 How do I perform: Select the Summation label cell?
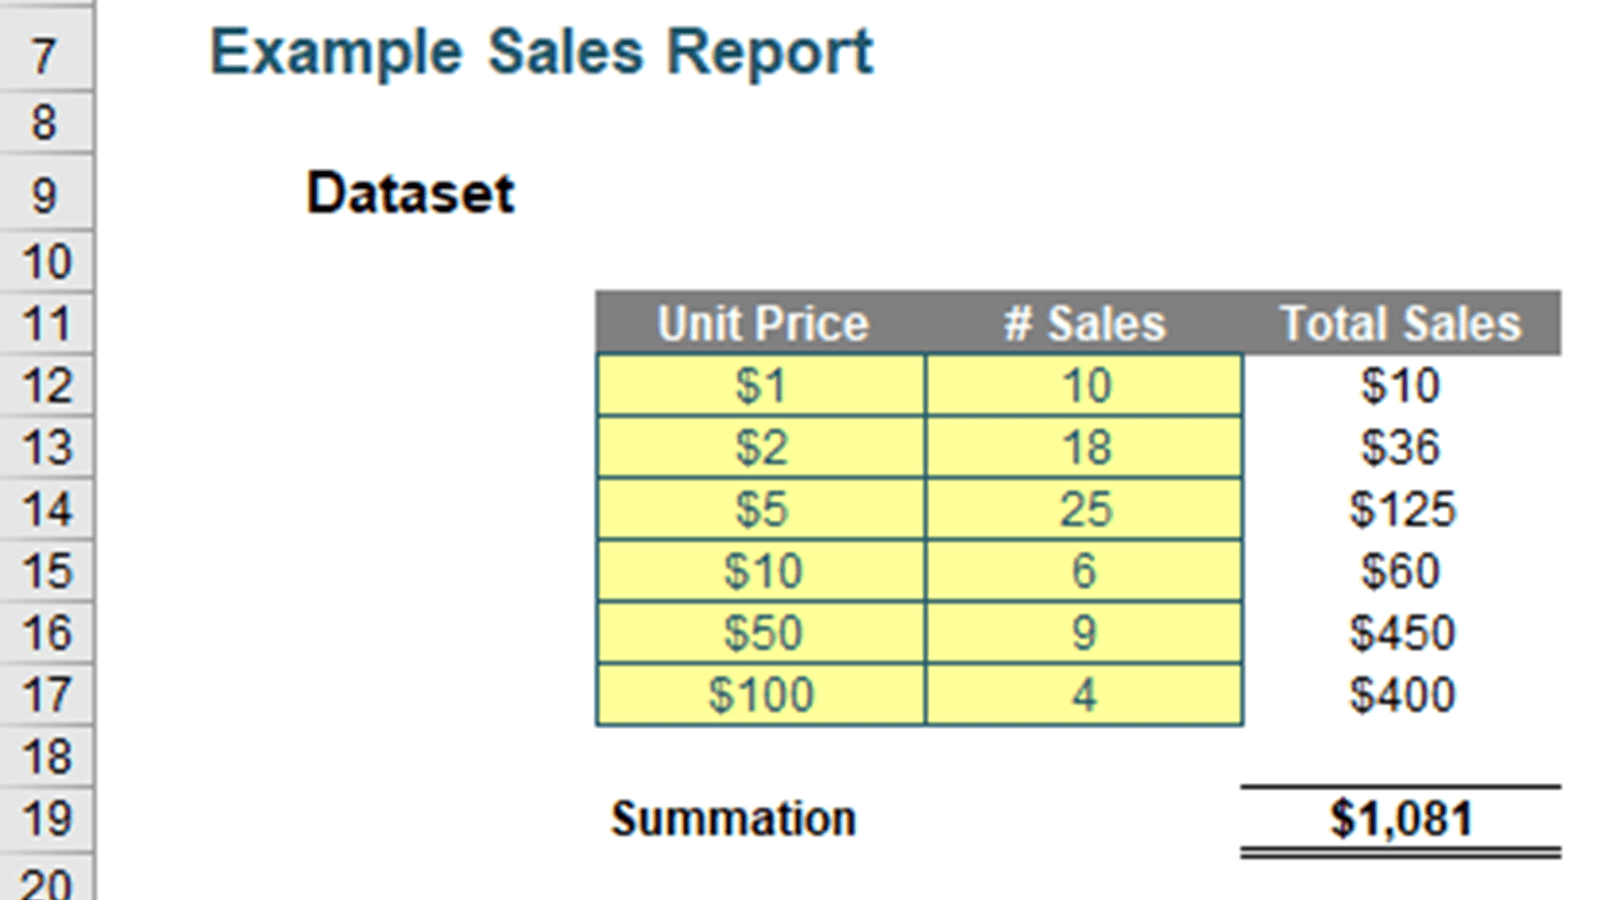(x=734, y=819)
